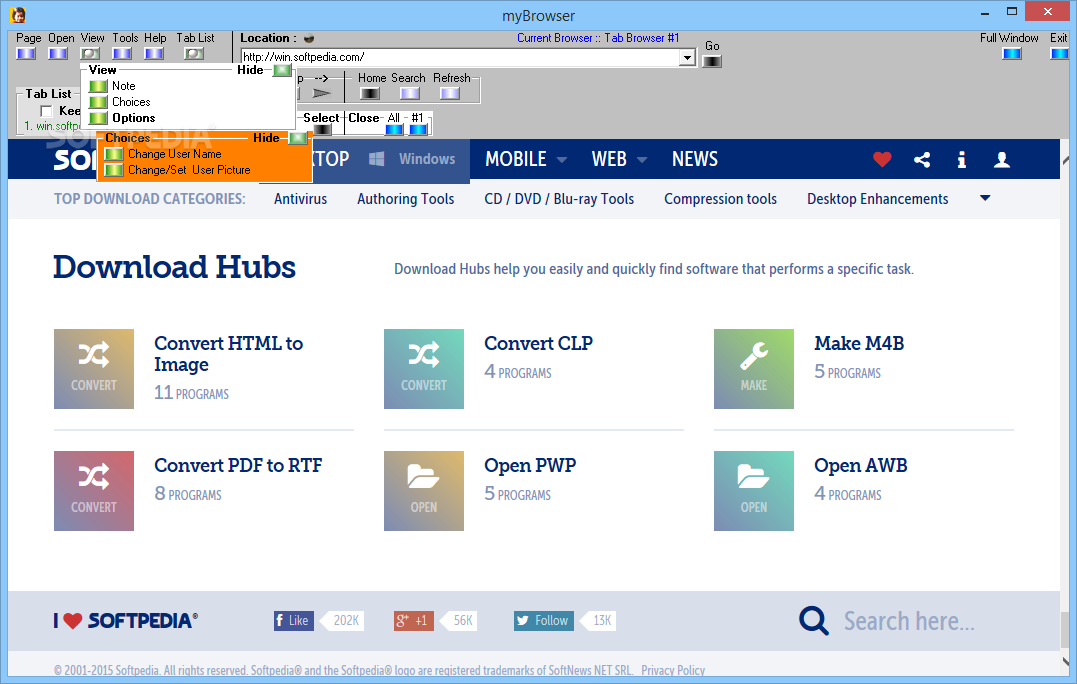This screenshot has width=1077, height=684.
Task: Open the Convert CLP hub link
Action: click(538, 343)
